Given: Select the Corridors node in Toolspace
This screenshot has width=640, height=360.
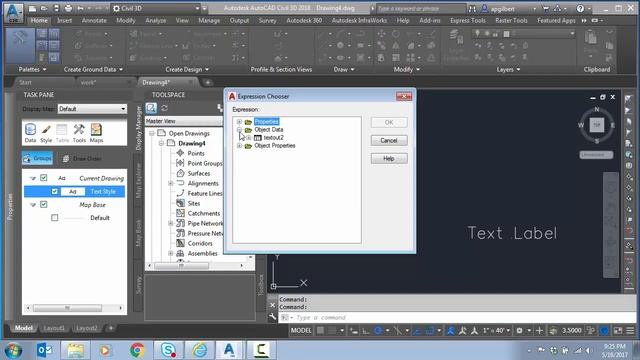Looking at the screenshot, I should 200,243.
